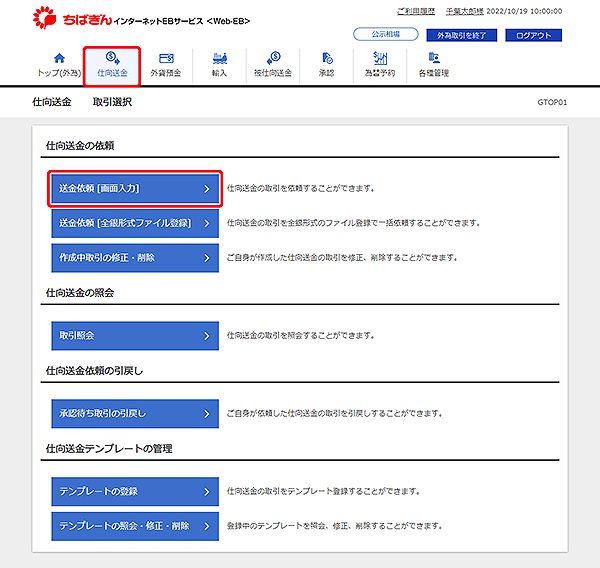Click the date text 2022/10/19 10:00:00

point(524,11)
